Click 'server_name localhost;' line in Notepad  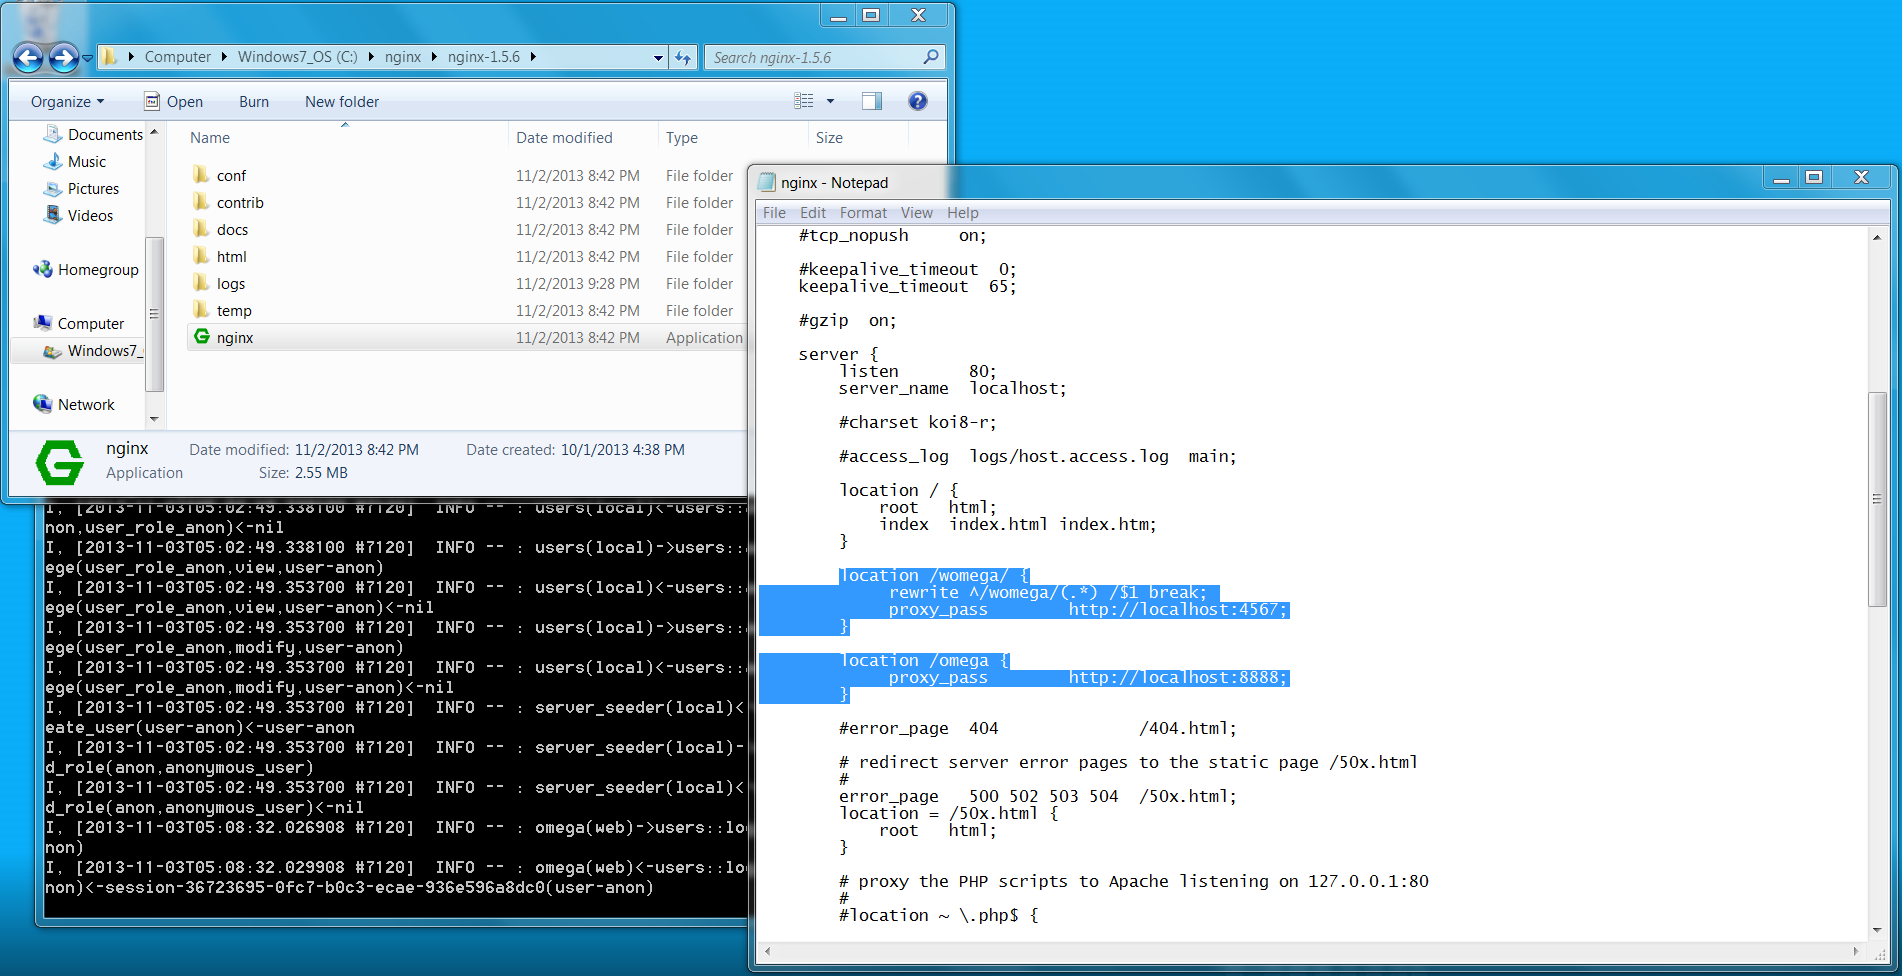(952, 388)
